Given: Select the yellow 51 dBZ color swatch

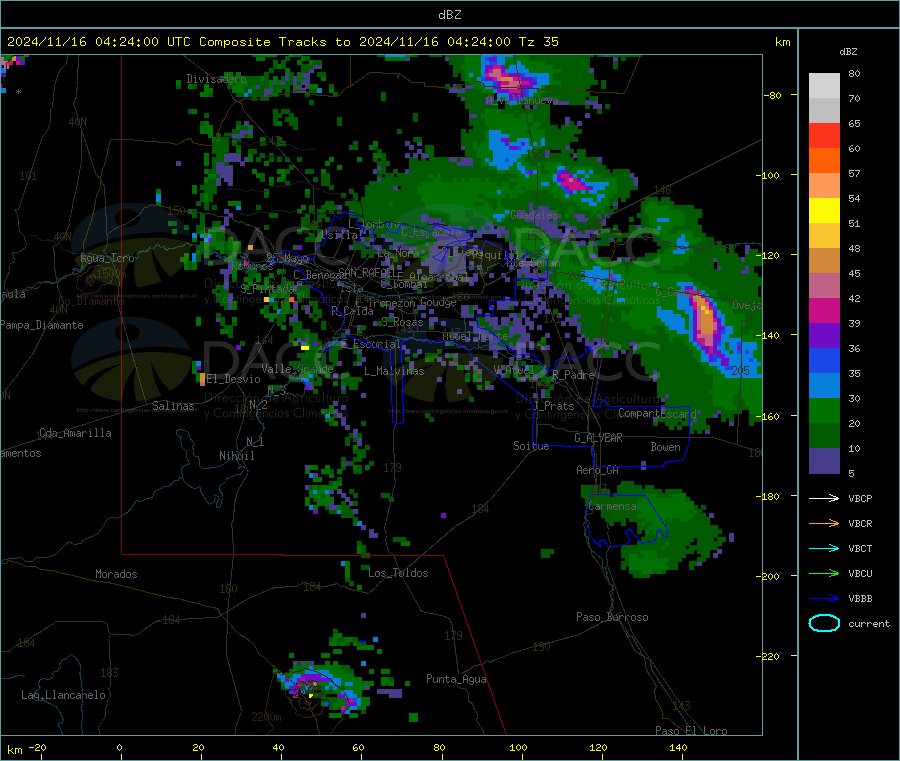Looking at the screenshot, I should [824, 211].
